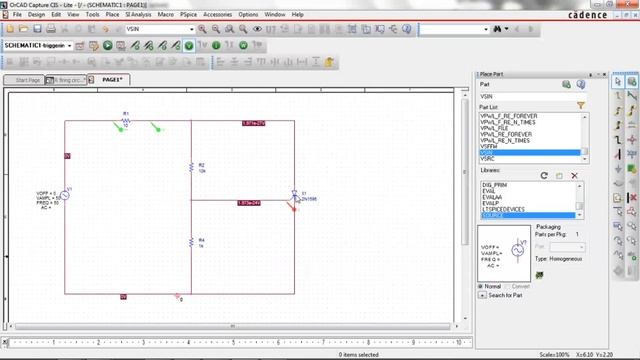Select resistor R2 on the schematic
This screenshot has width=640, height=360.
click(x=191, y=167)
